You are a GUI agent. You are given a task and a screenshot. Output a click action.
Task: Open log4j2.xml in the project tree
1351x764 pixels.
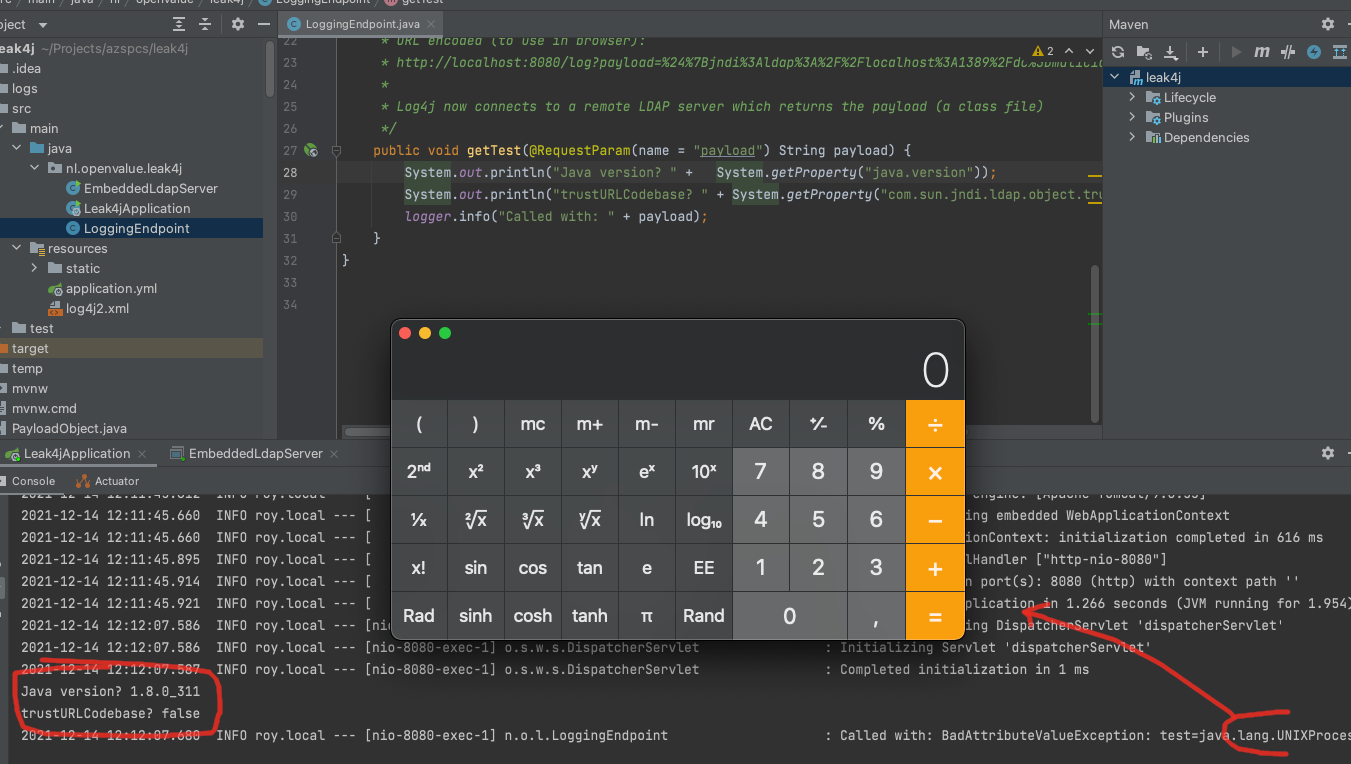click(x=97, y=308)
